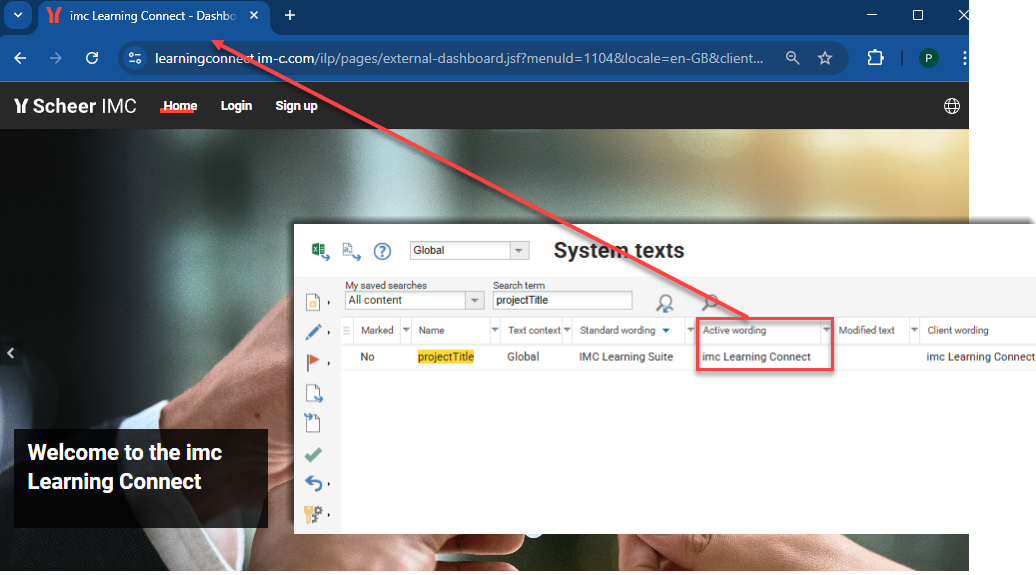Click the text export icon beside Excel

tap(352, 251)
